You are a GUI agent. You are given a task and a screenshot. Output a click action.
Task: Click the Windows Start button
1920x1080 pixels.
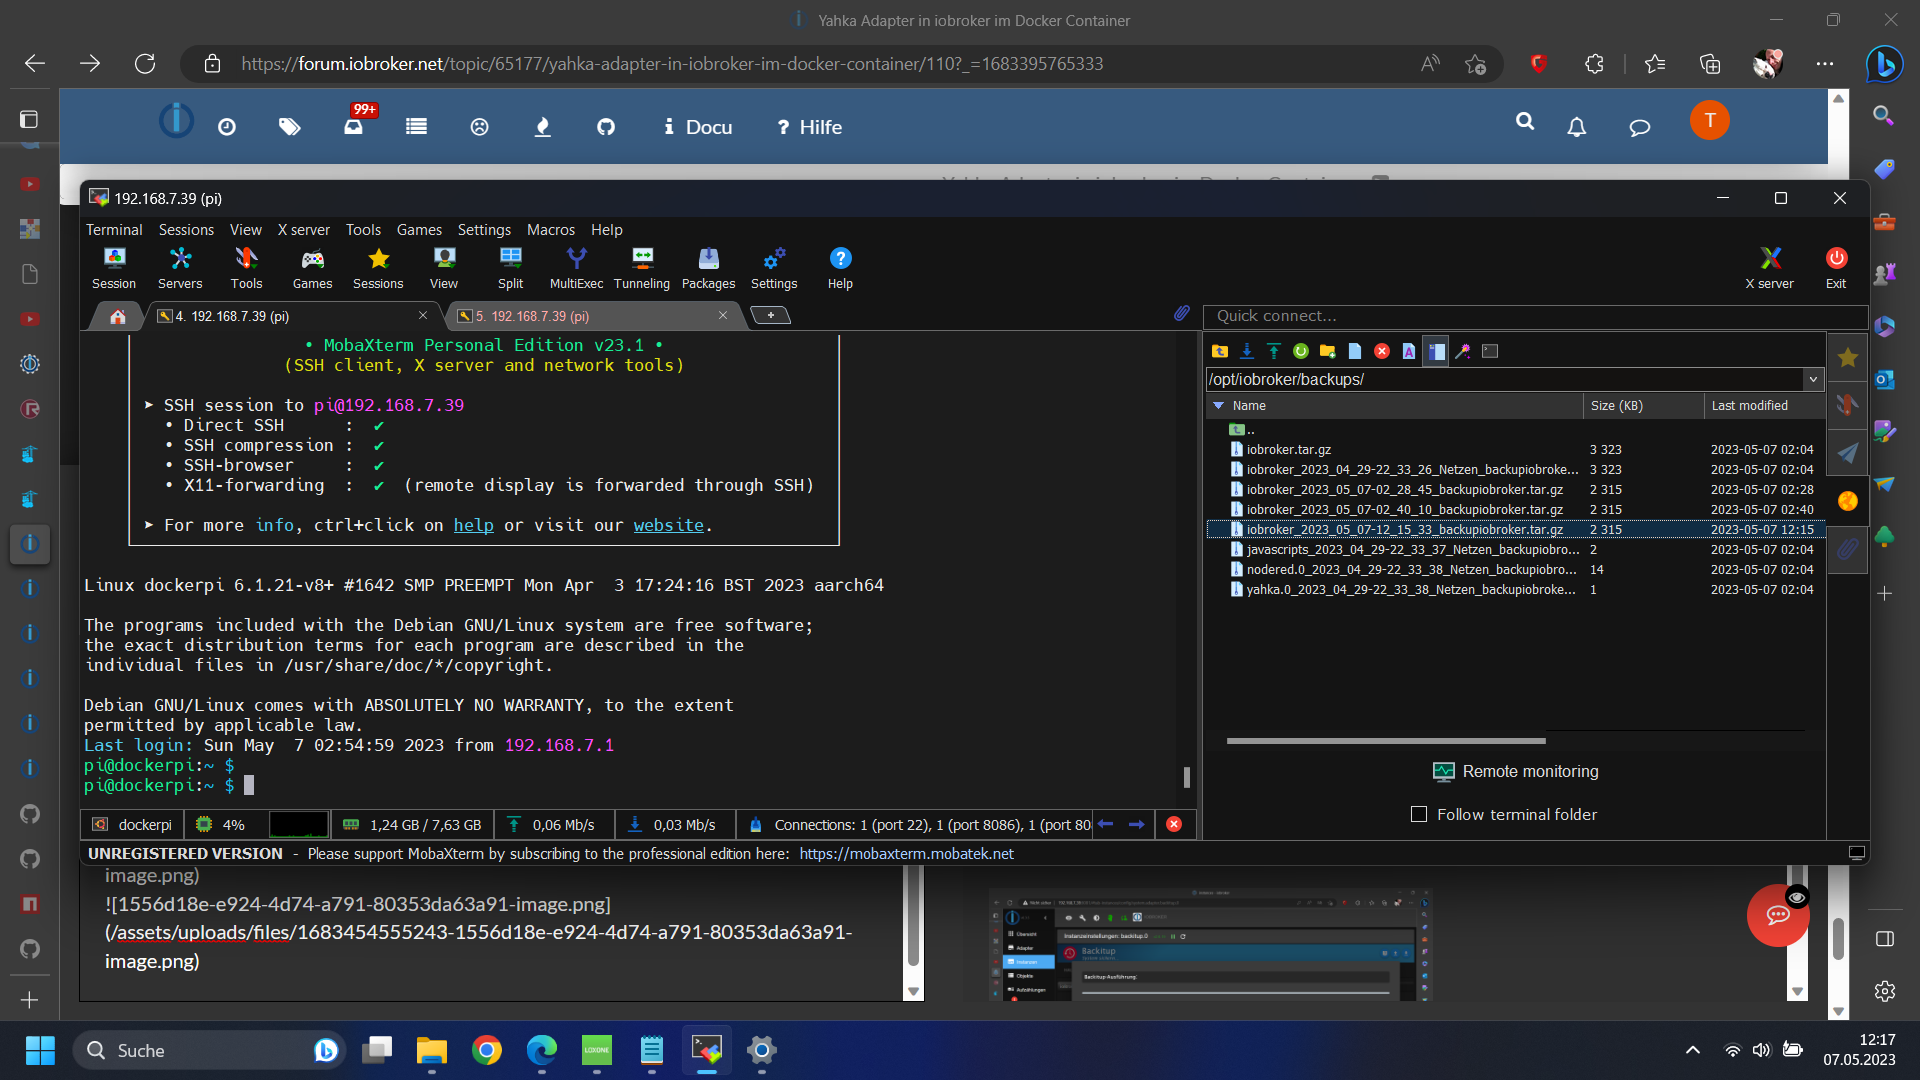[40, 1050]
